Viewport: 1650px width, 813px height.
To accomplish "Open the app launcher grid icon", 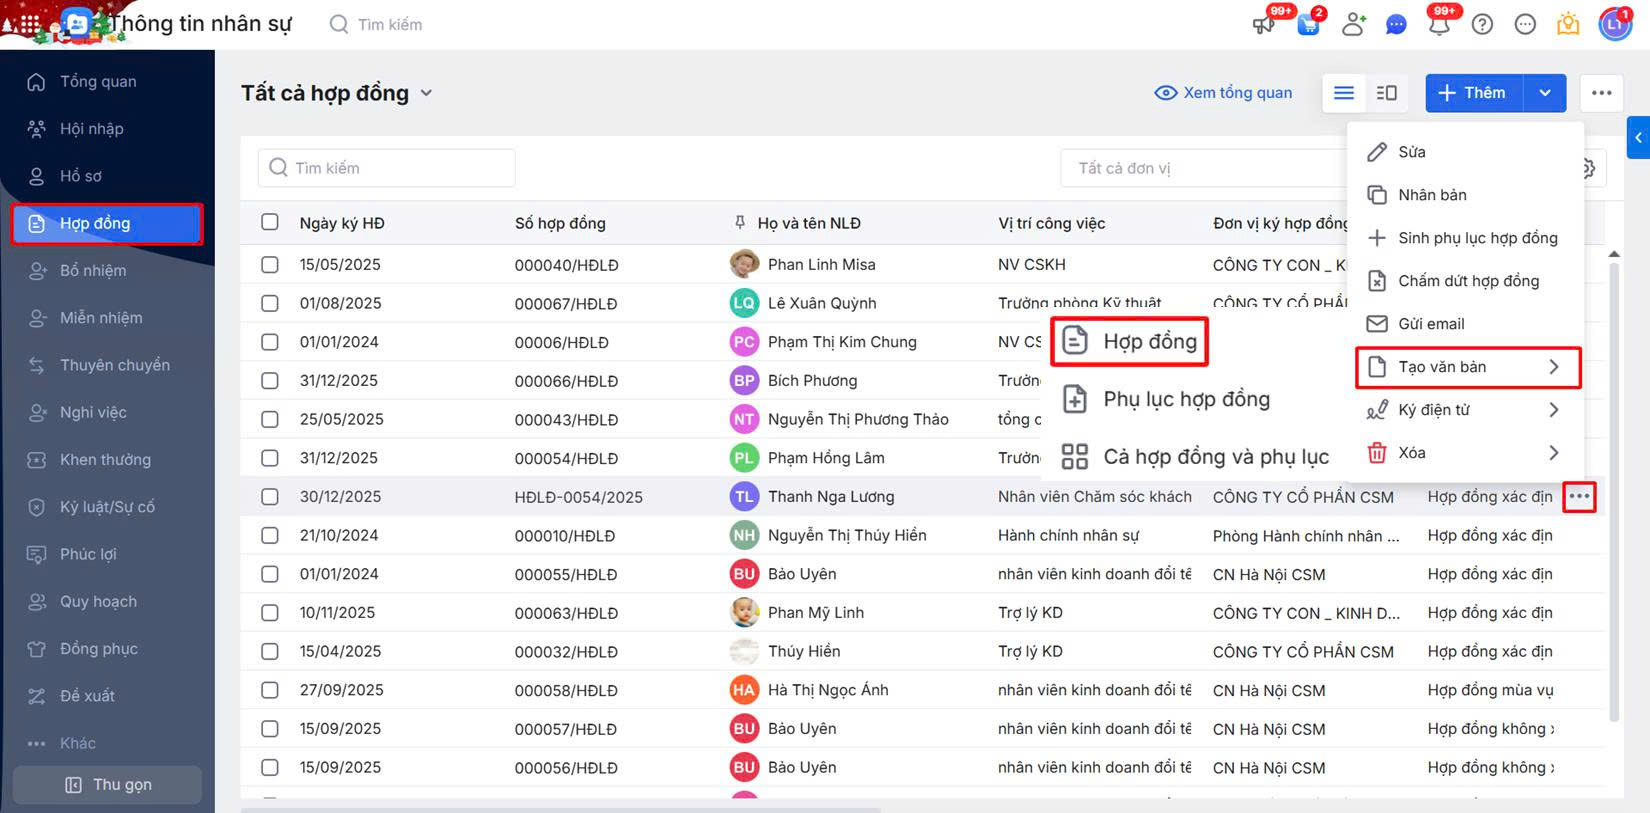I will 29,24.
